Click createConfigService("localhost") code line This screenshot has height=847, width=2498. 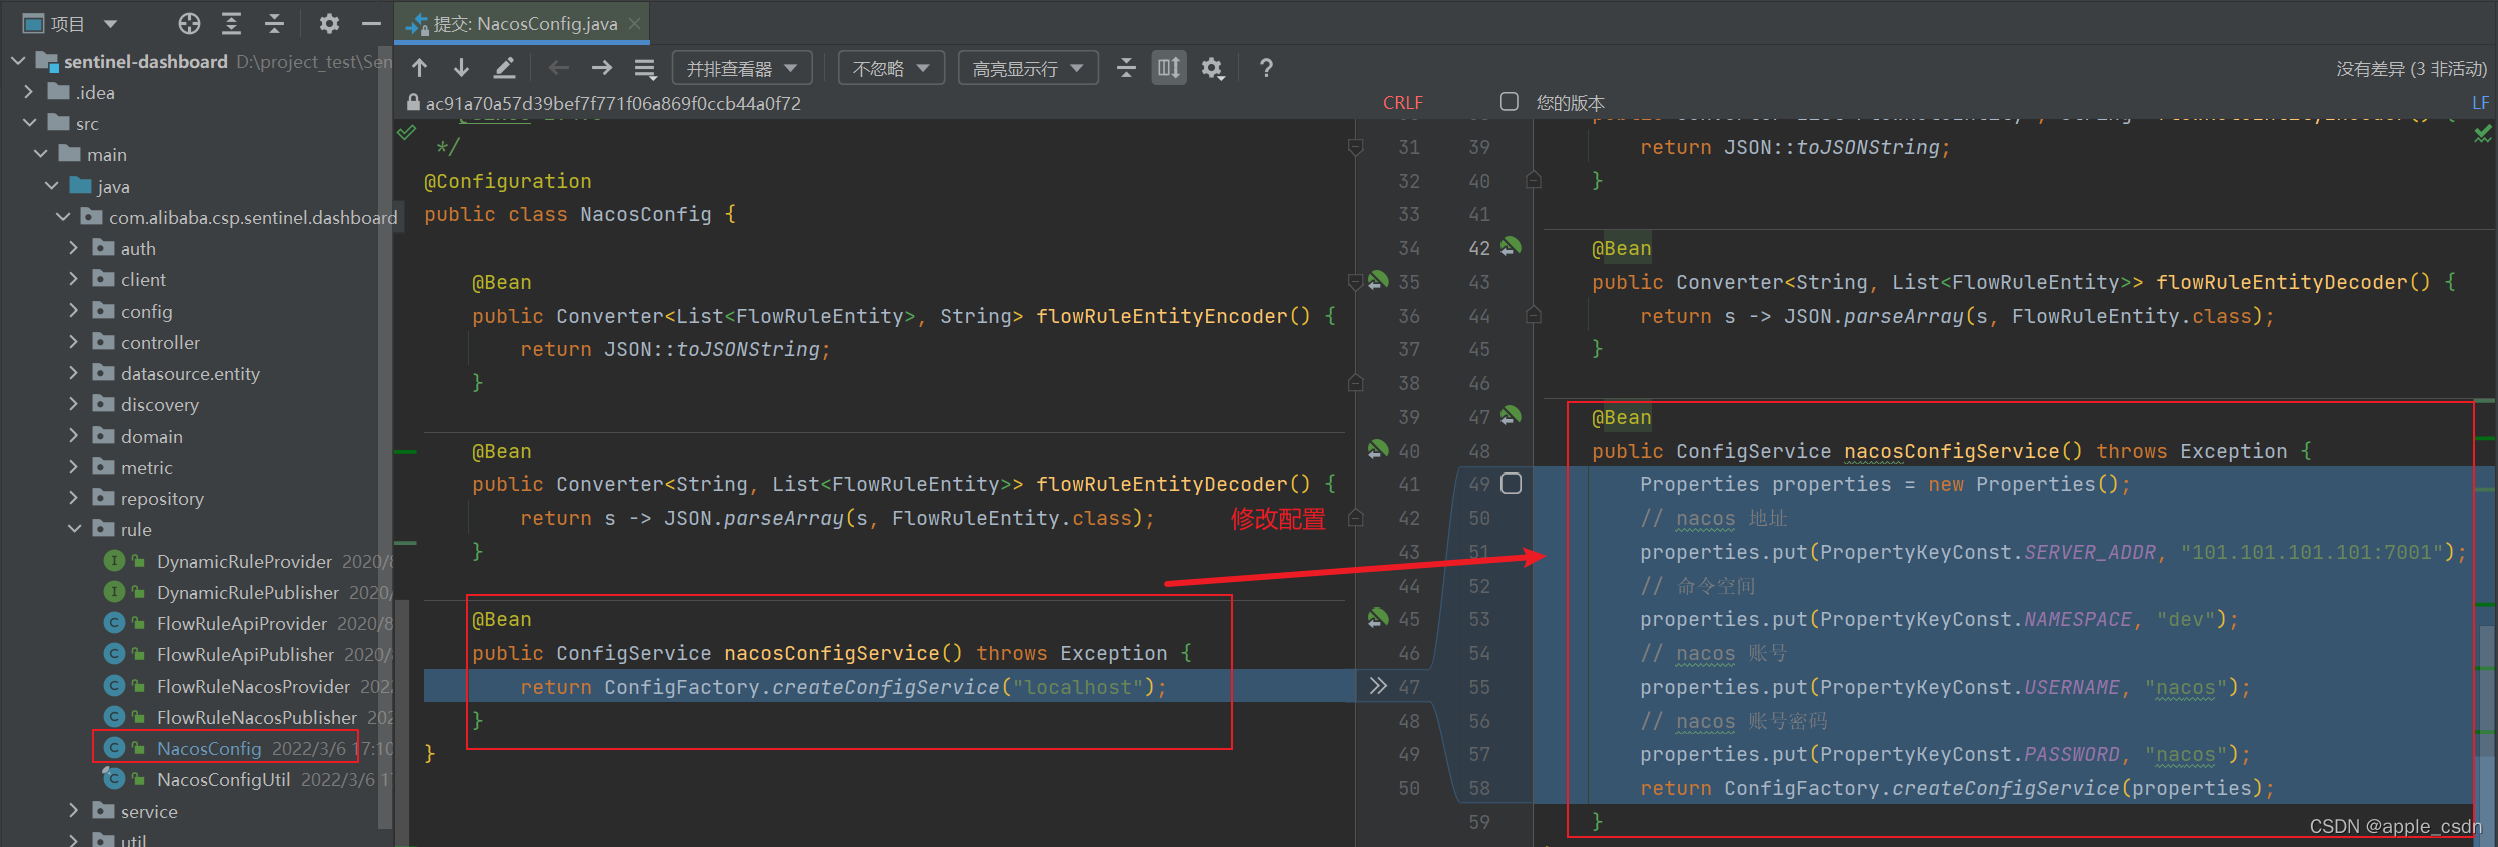843,686
